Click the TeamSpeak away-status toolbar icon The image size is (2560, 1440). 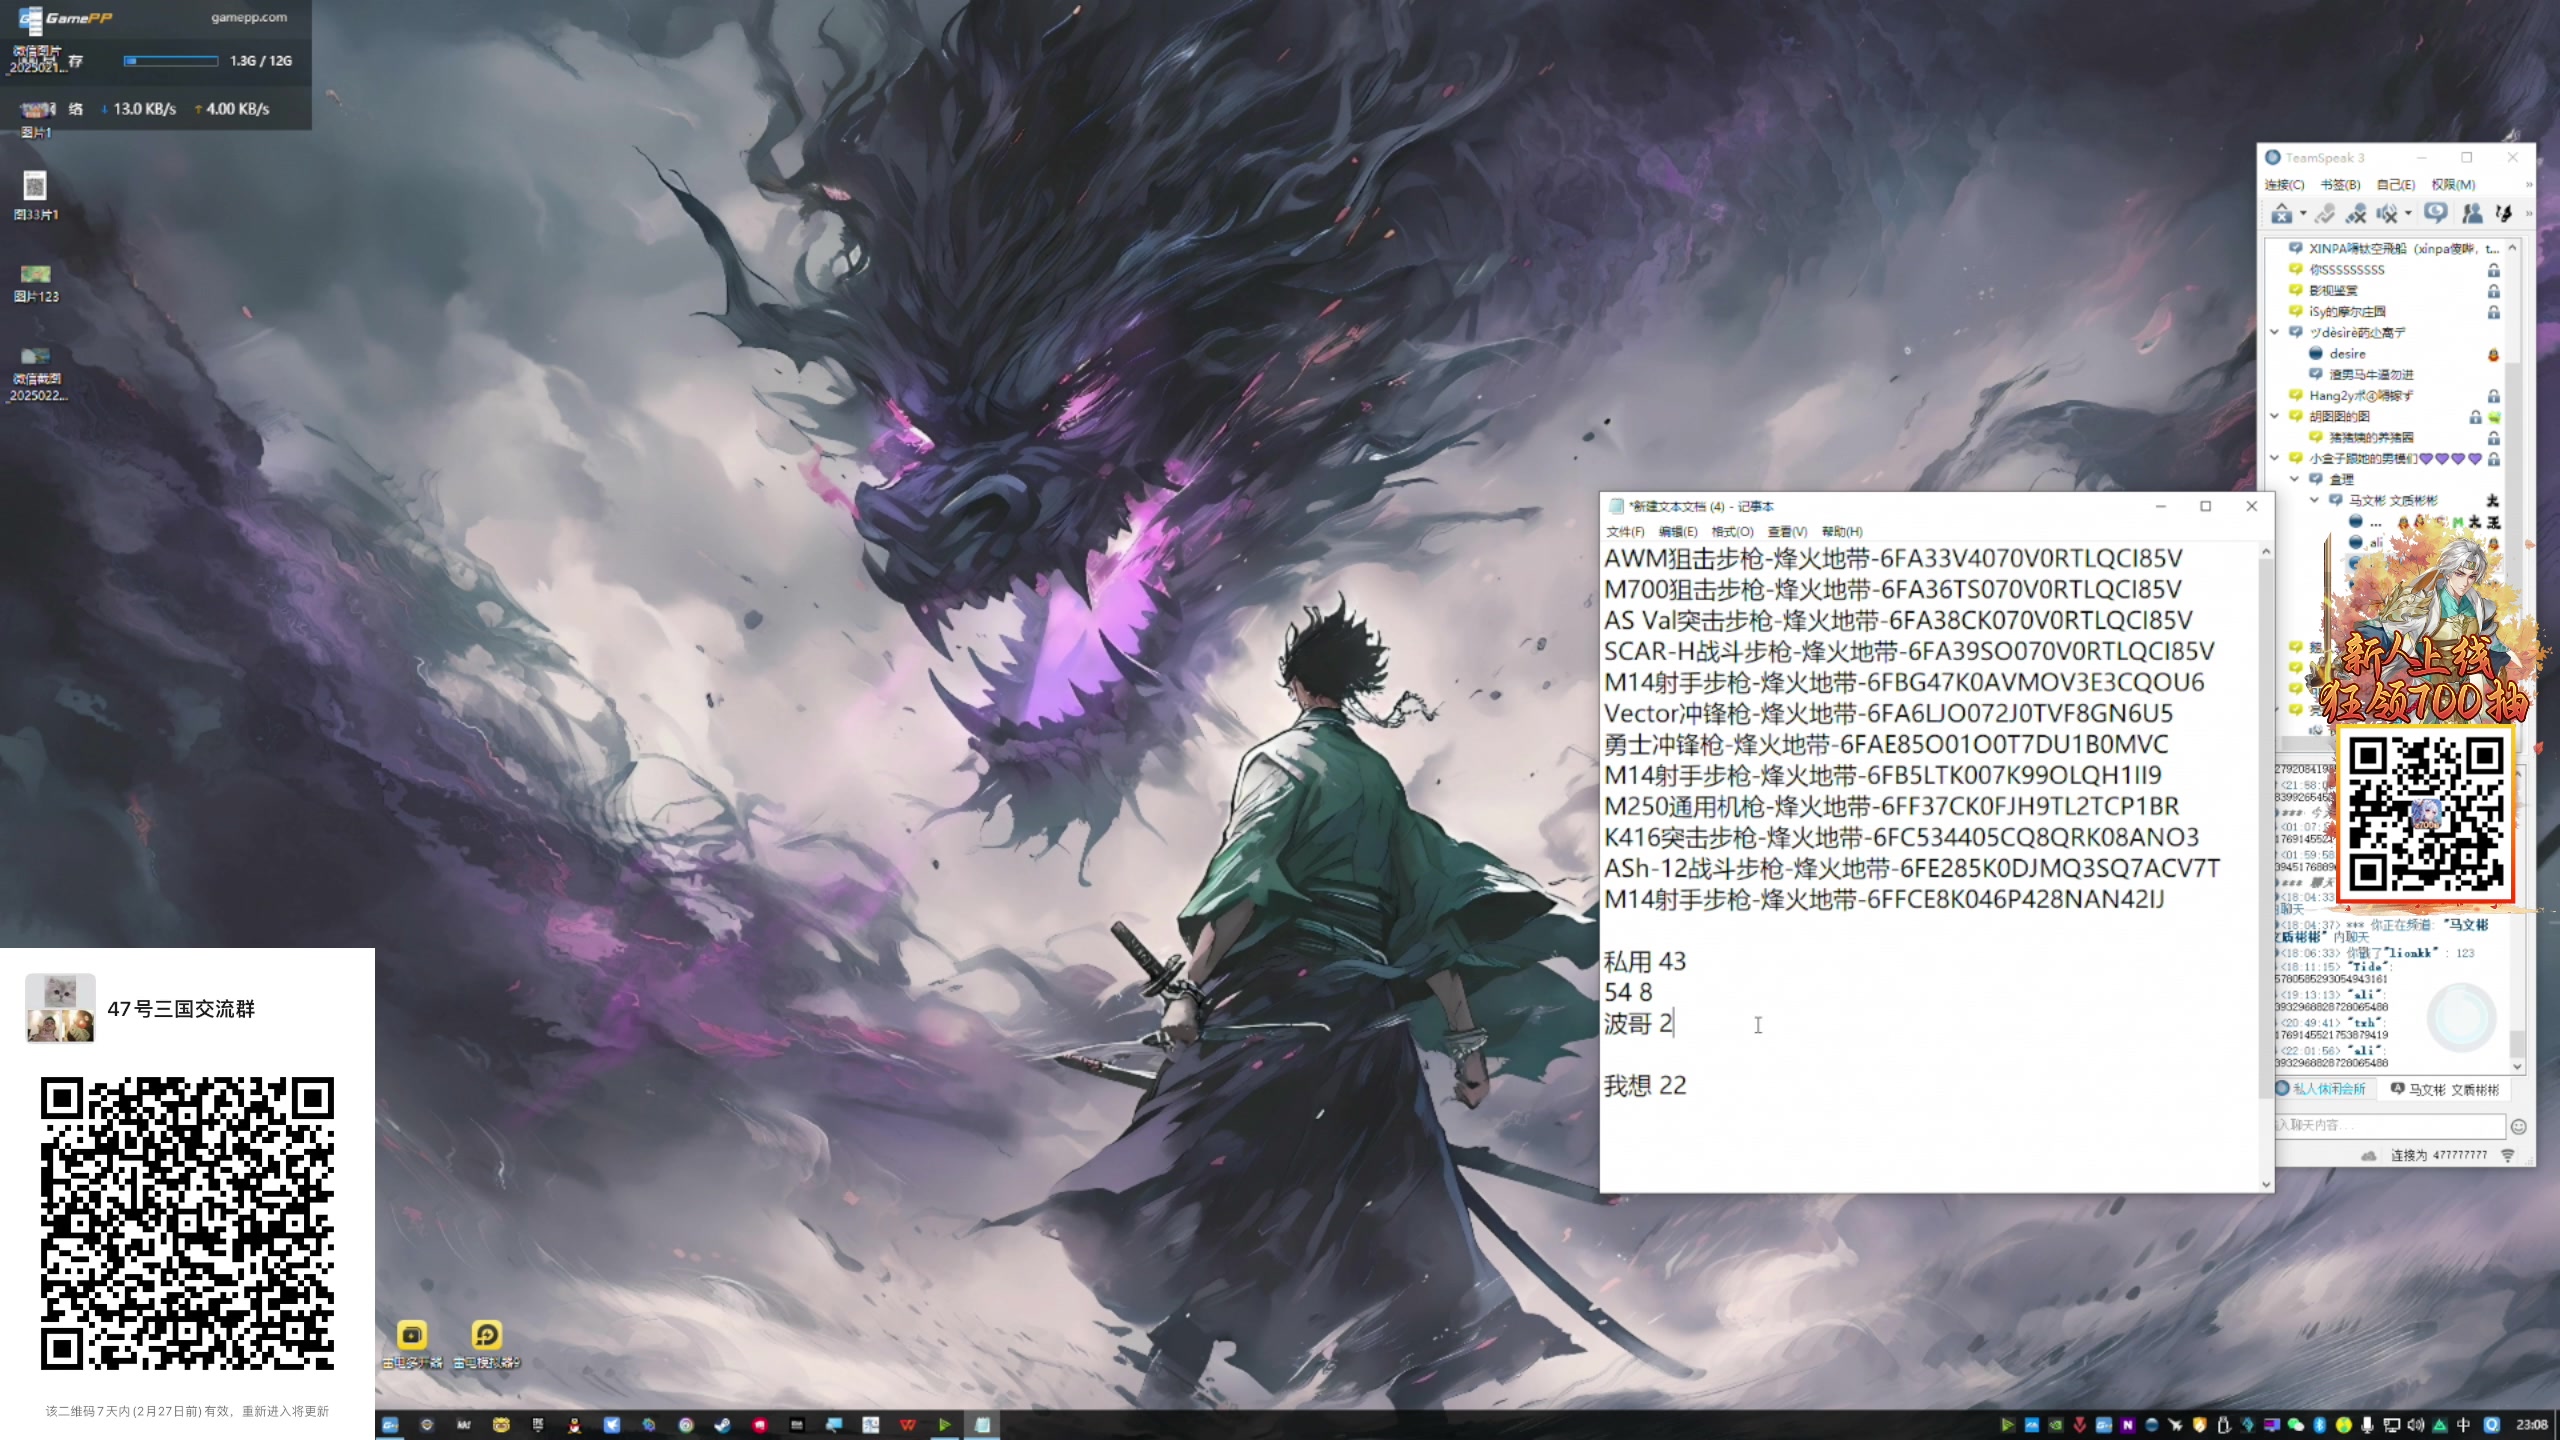click(2281, 213)
